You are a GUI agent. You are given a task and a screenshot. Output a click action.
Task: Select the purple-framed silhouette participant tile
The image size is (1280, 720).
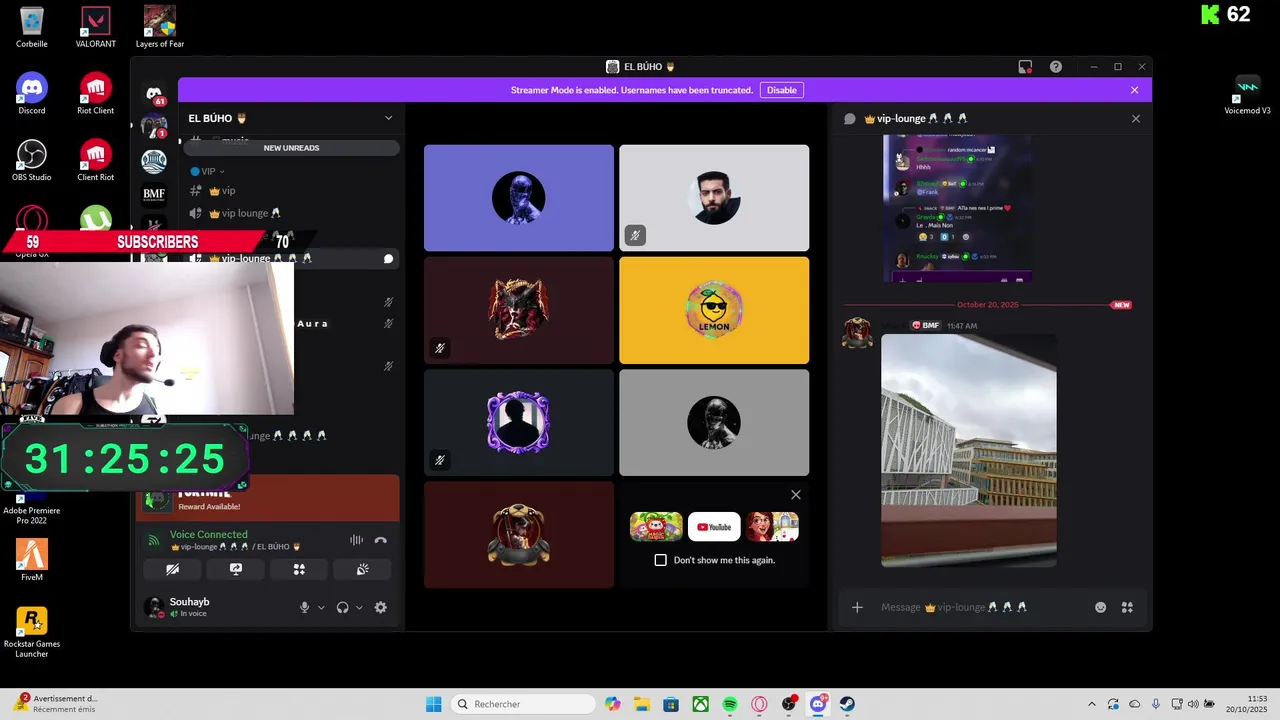pos(518,423)
